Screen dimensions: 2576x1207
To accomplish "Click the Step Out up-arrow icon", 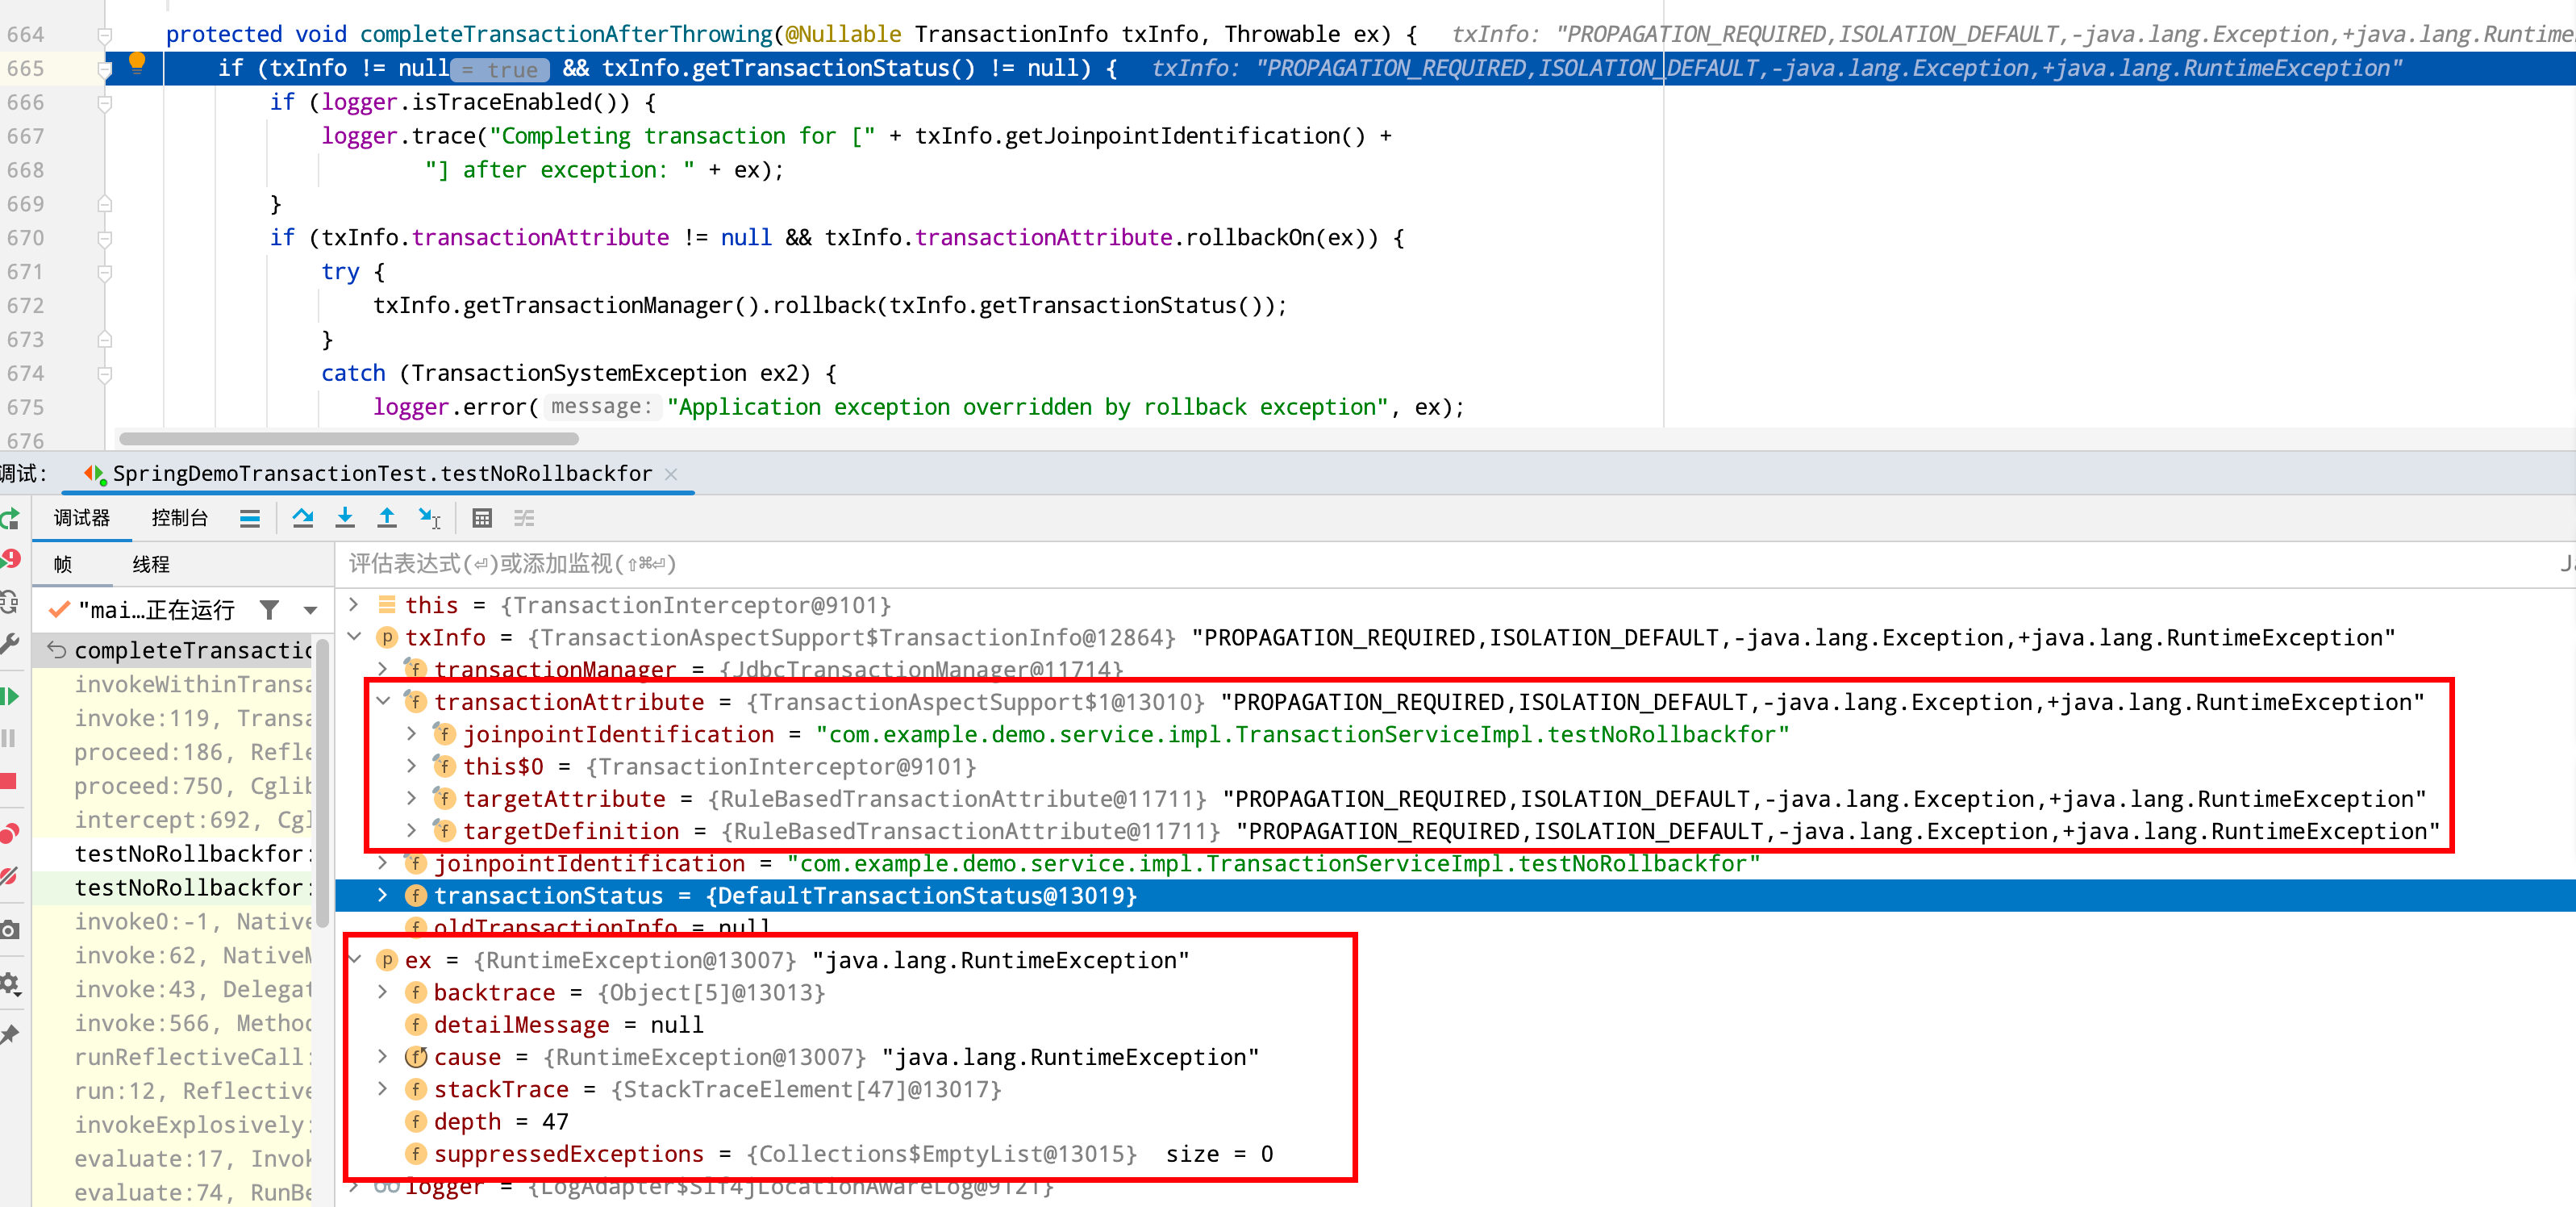I will pos(387,518).
